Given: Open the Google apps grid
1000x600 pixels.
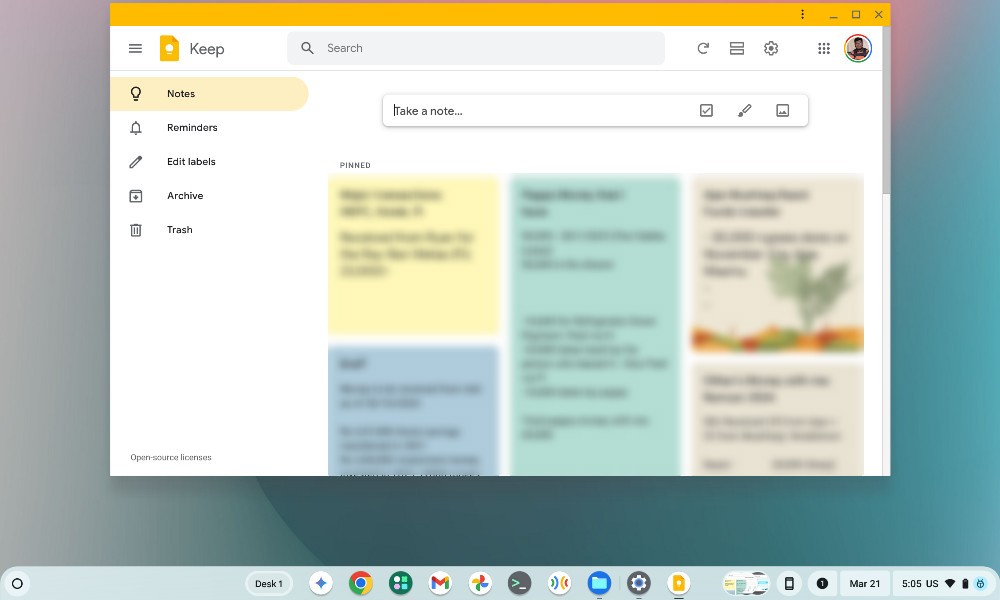Looking at the screenshot, I should [x=823, y=48].
